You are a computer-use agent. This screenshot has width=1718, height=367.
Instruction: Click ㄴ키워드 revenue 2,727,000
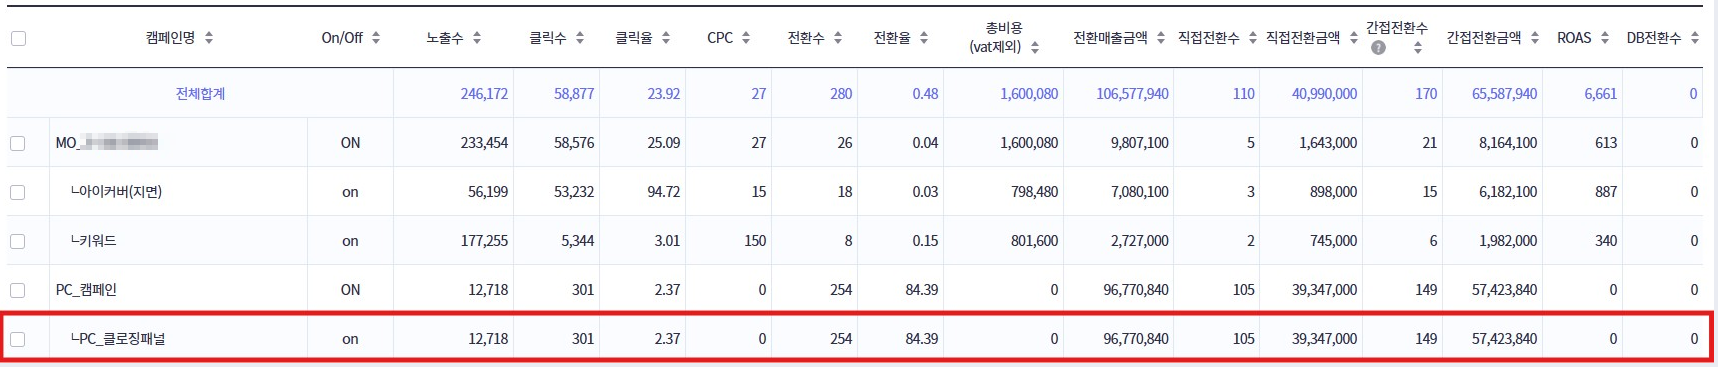(1139, 241)
